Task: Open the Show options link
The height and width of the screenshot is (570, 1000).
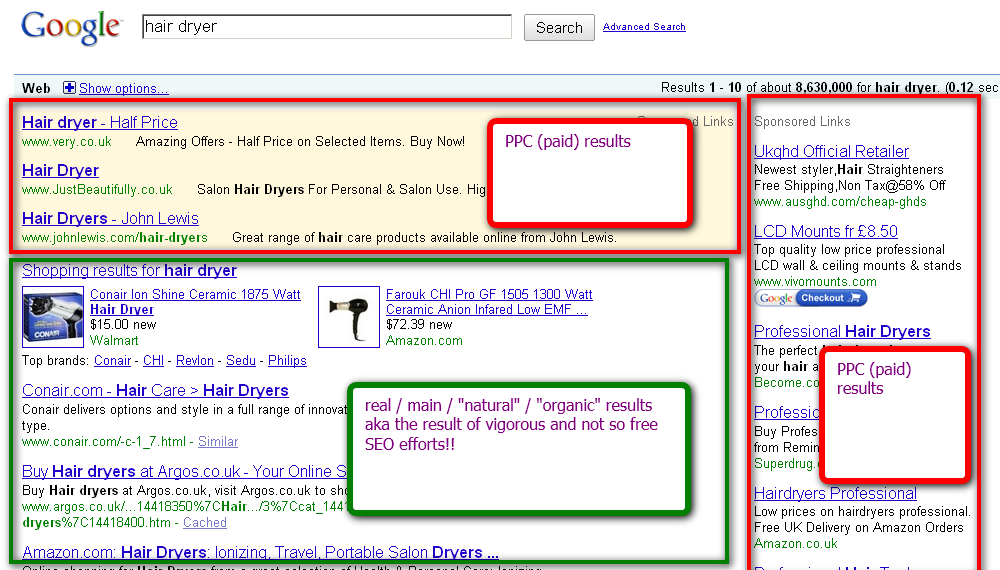Action: tap(124, 89)
